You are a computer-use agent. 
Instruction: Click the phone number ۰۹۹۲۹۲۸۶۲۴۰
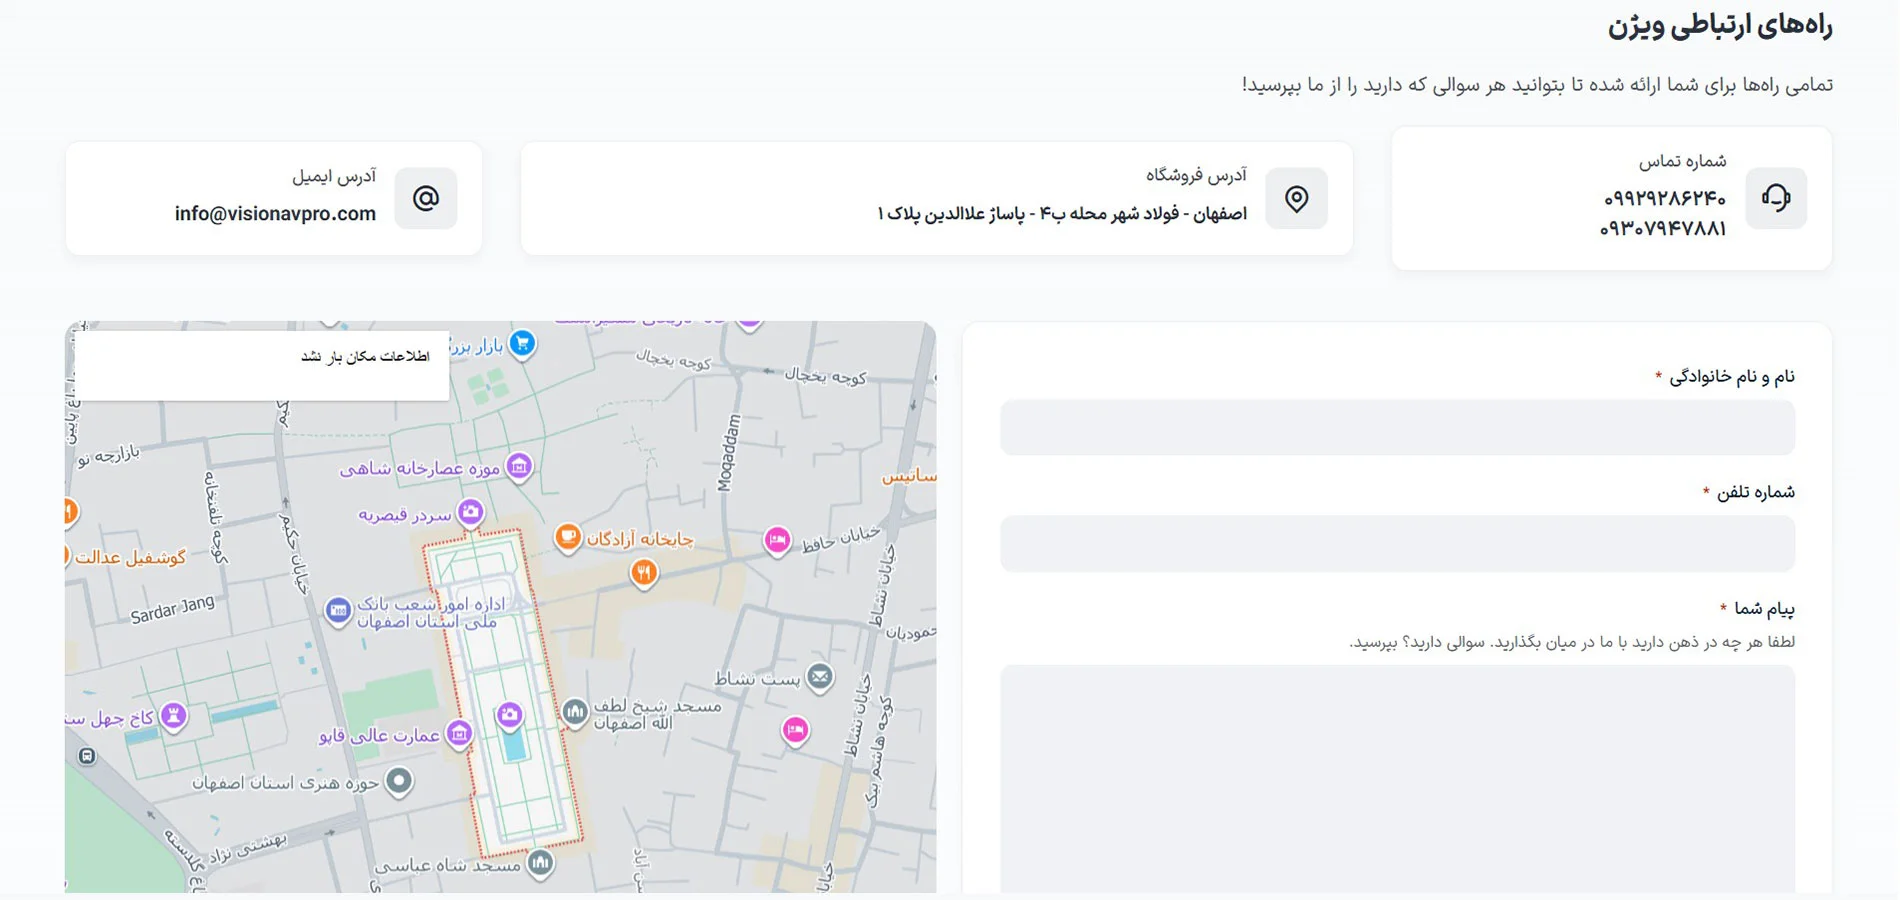click(1665, 198)
